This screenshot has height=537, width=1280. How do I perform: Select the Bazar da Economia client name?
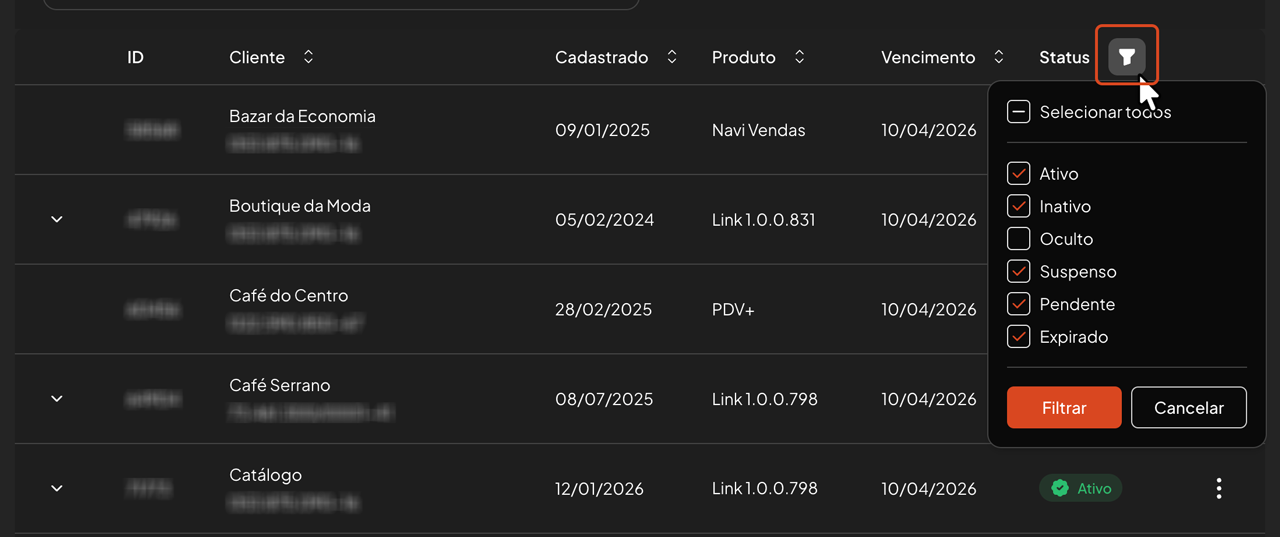(302, 116)
